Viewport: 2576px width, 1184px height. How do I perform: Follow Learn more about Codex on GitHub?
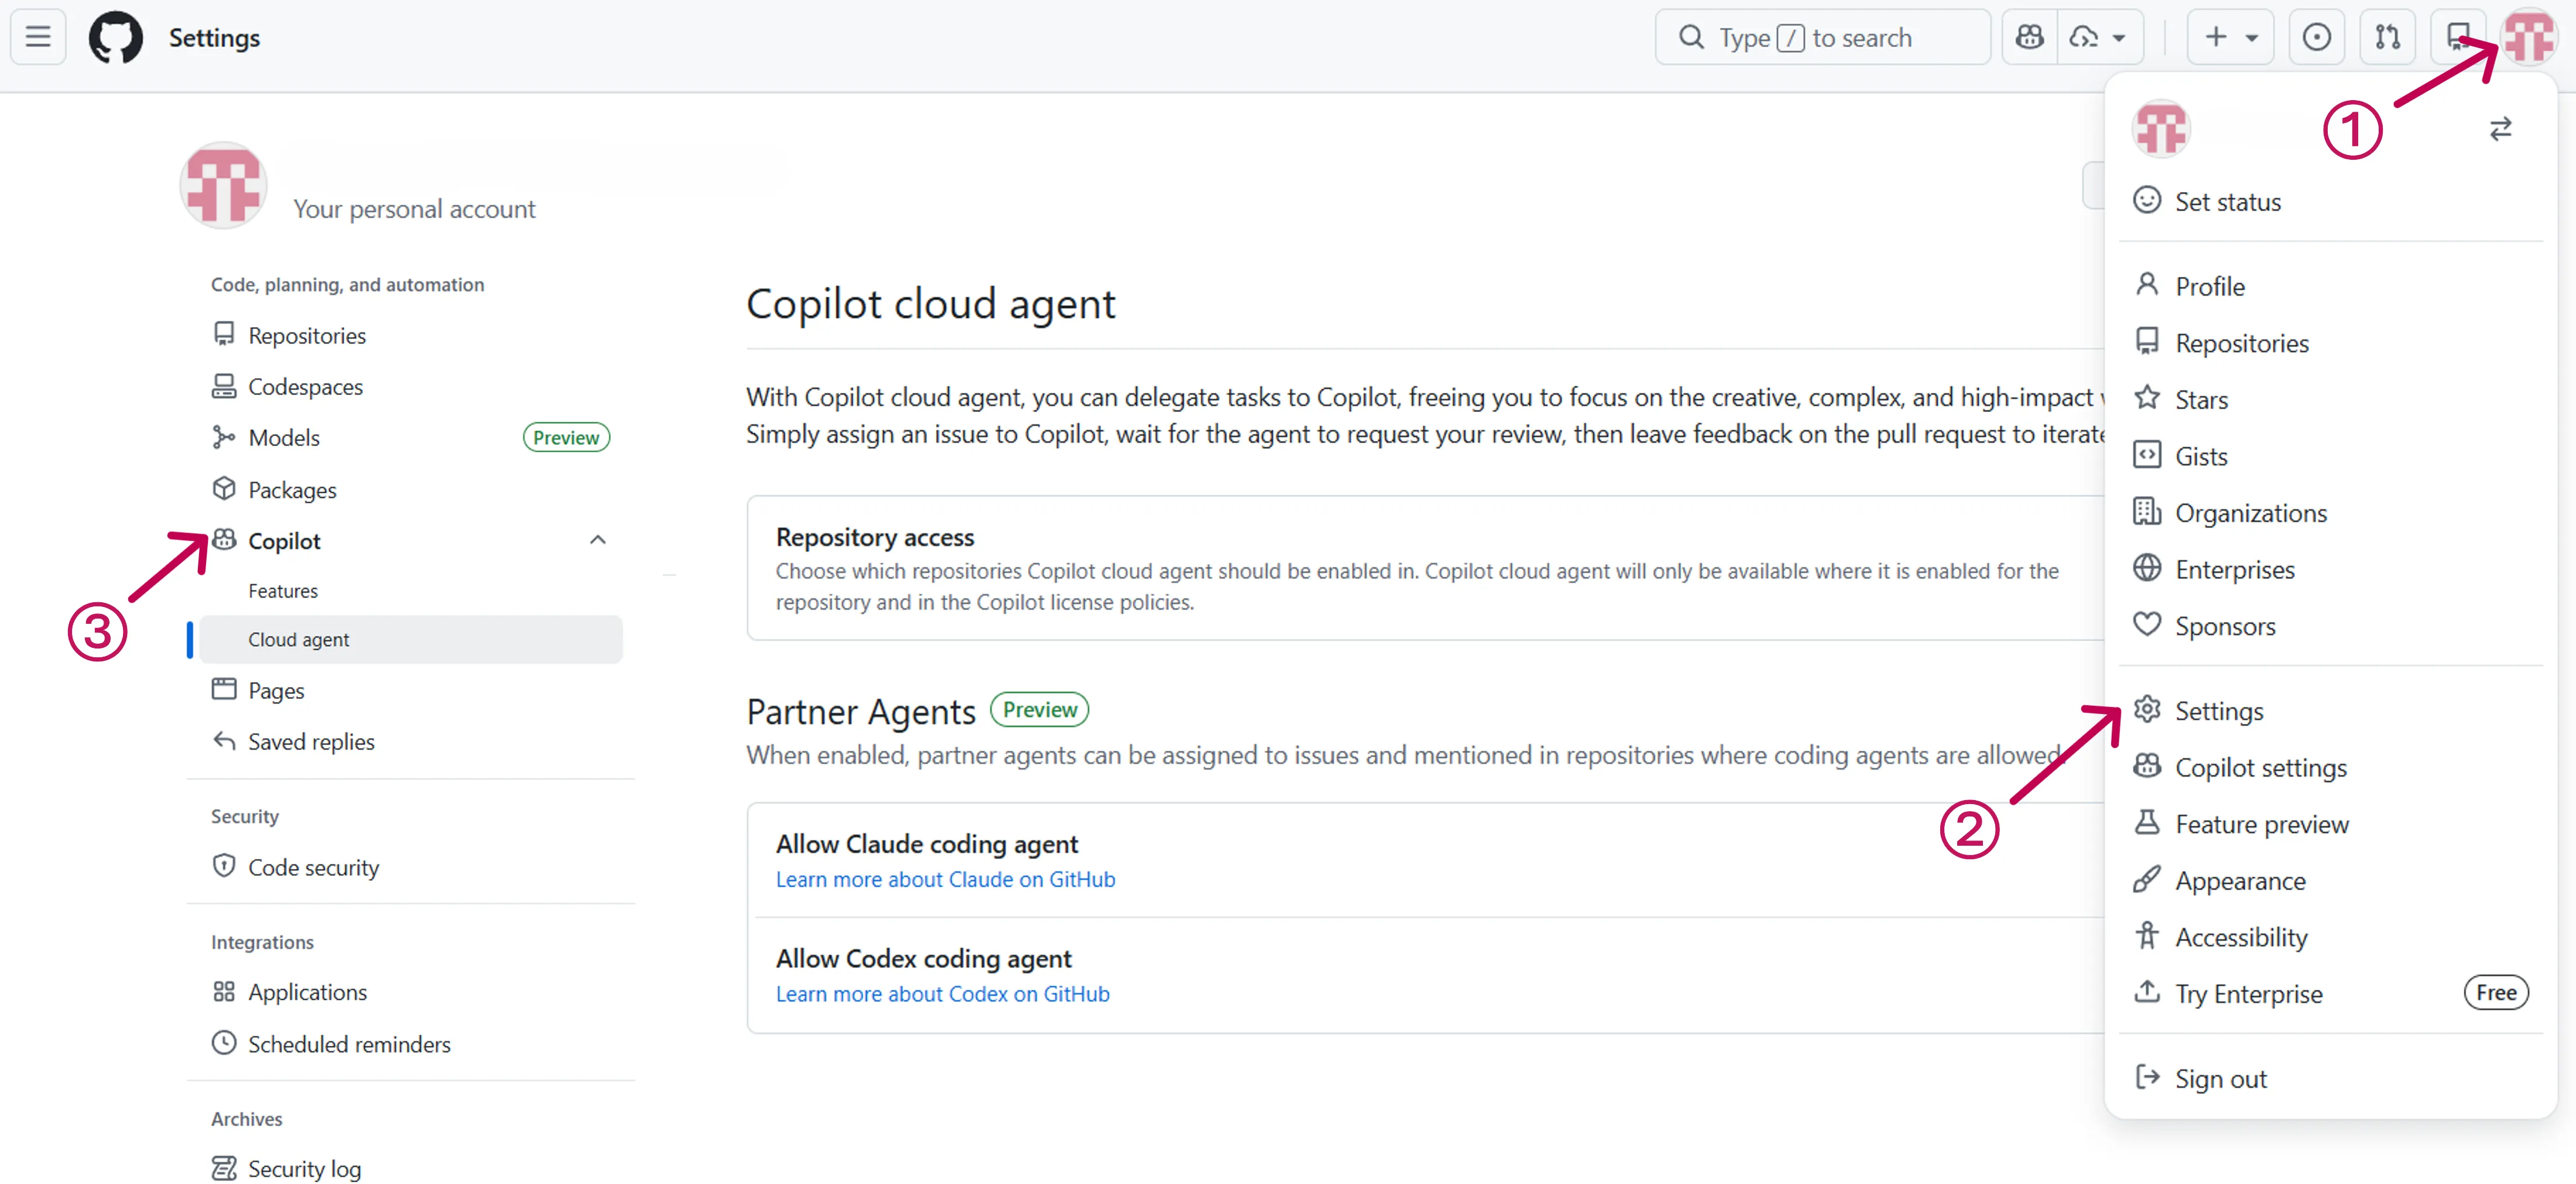pos(942,995)
